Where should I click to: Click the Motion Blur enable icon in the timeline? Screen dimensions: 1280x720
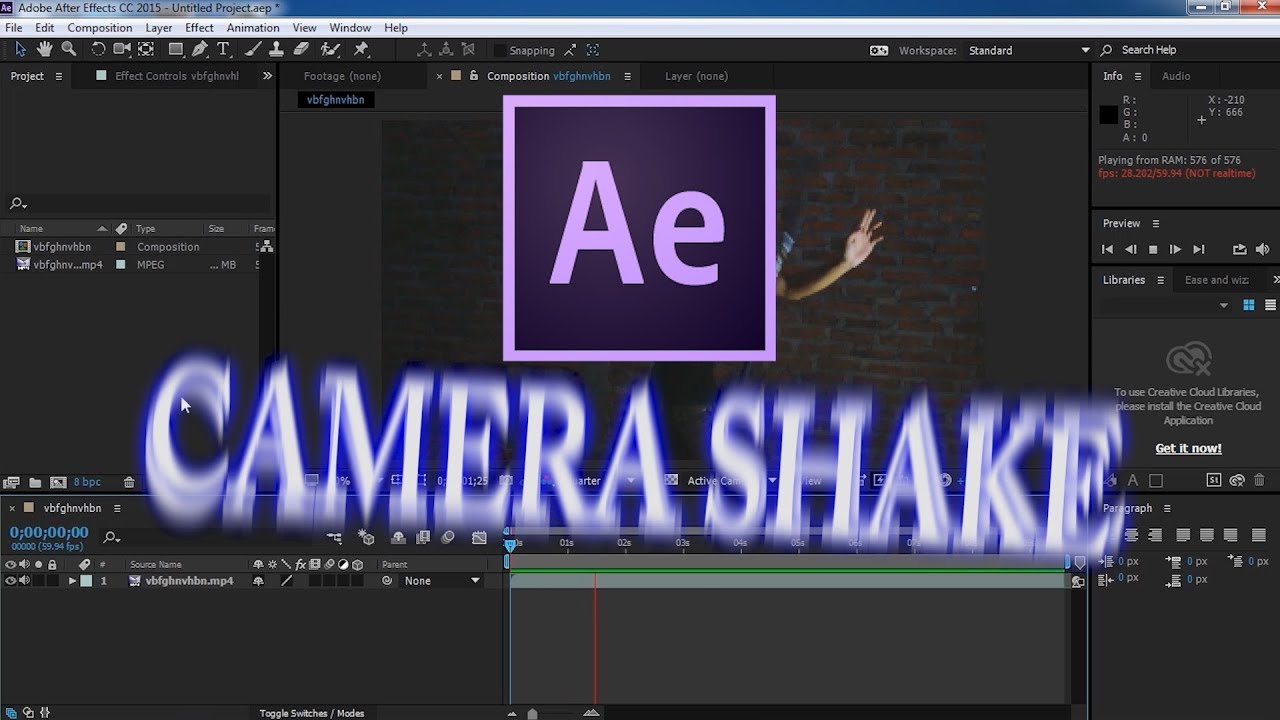click(448, 538)
